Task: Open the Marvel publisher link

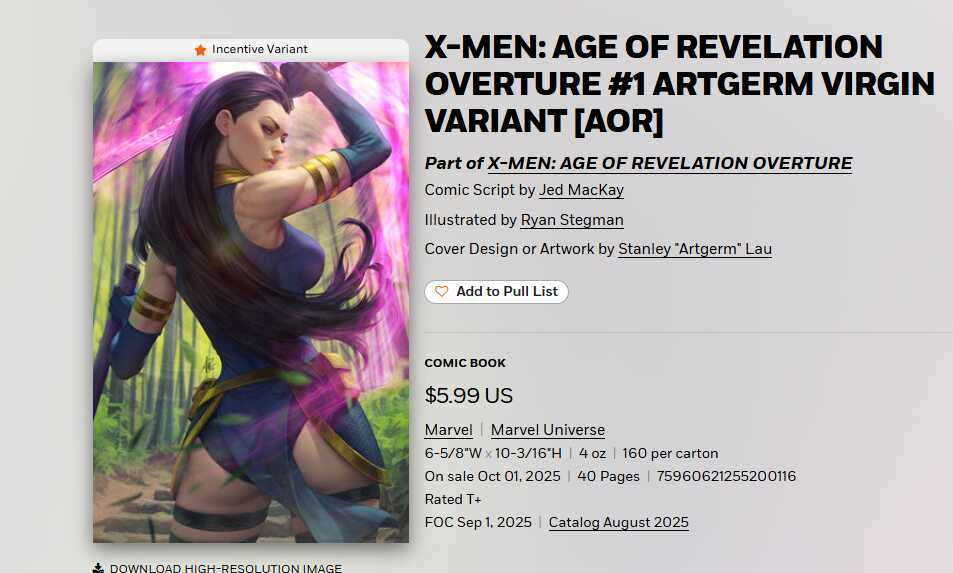Action: (449, 430)
